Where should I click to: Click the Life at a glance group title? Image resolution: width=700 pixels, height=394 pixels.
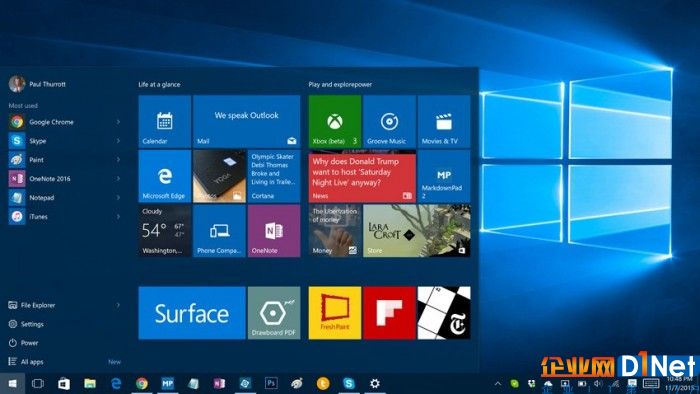pos(159,84)
